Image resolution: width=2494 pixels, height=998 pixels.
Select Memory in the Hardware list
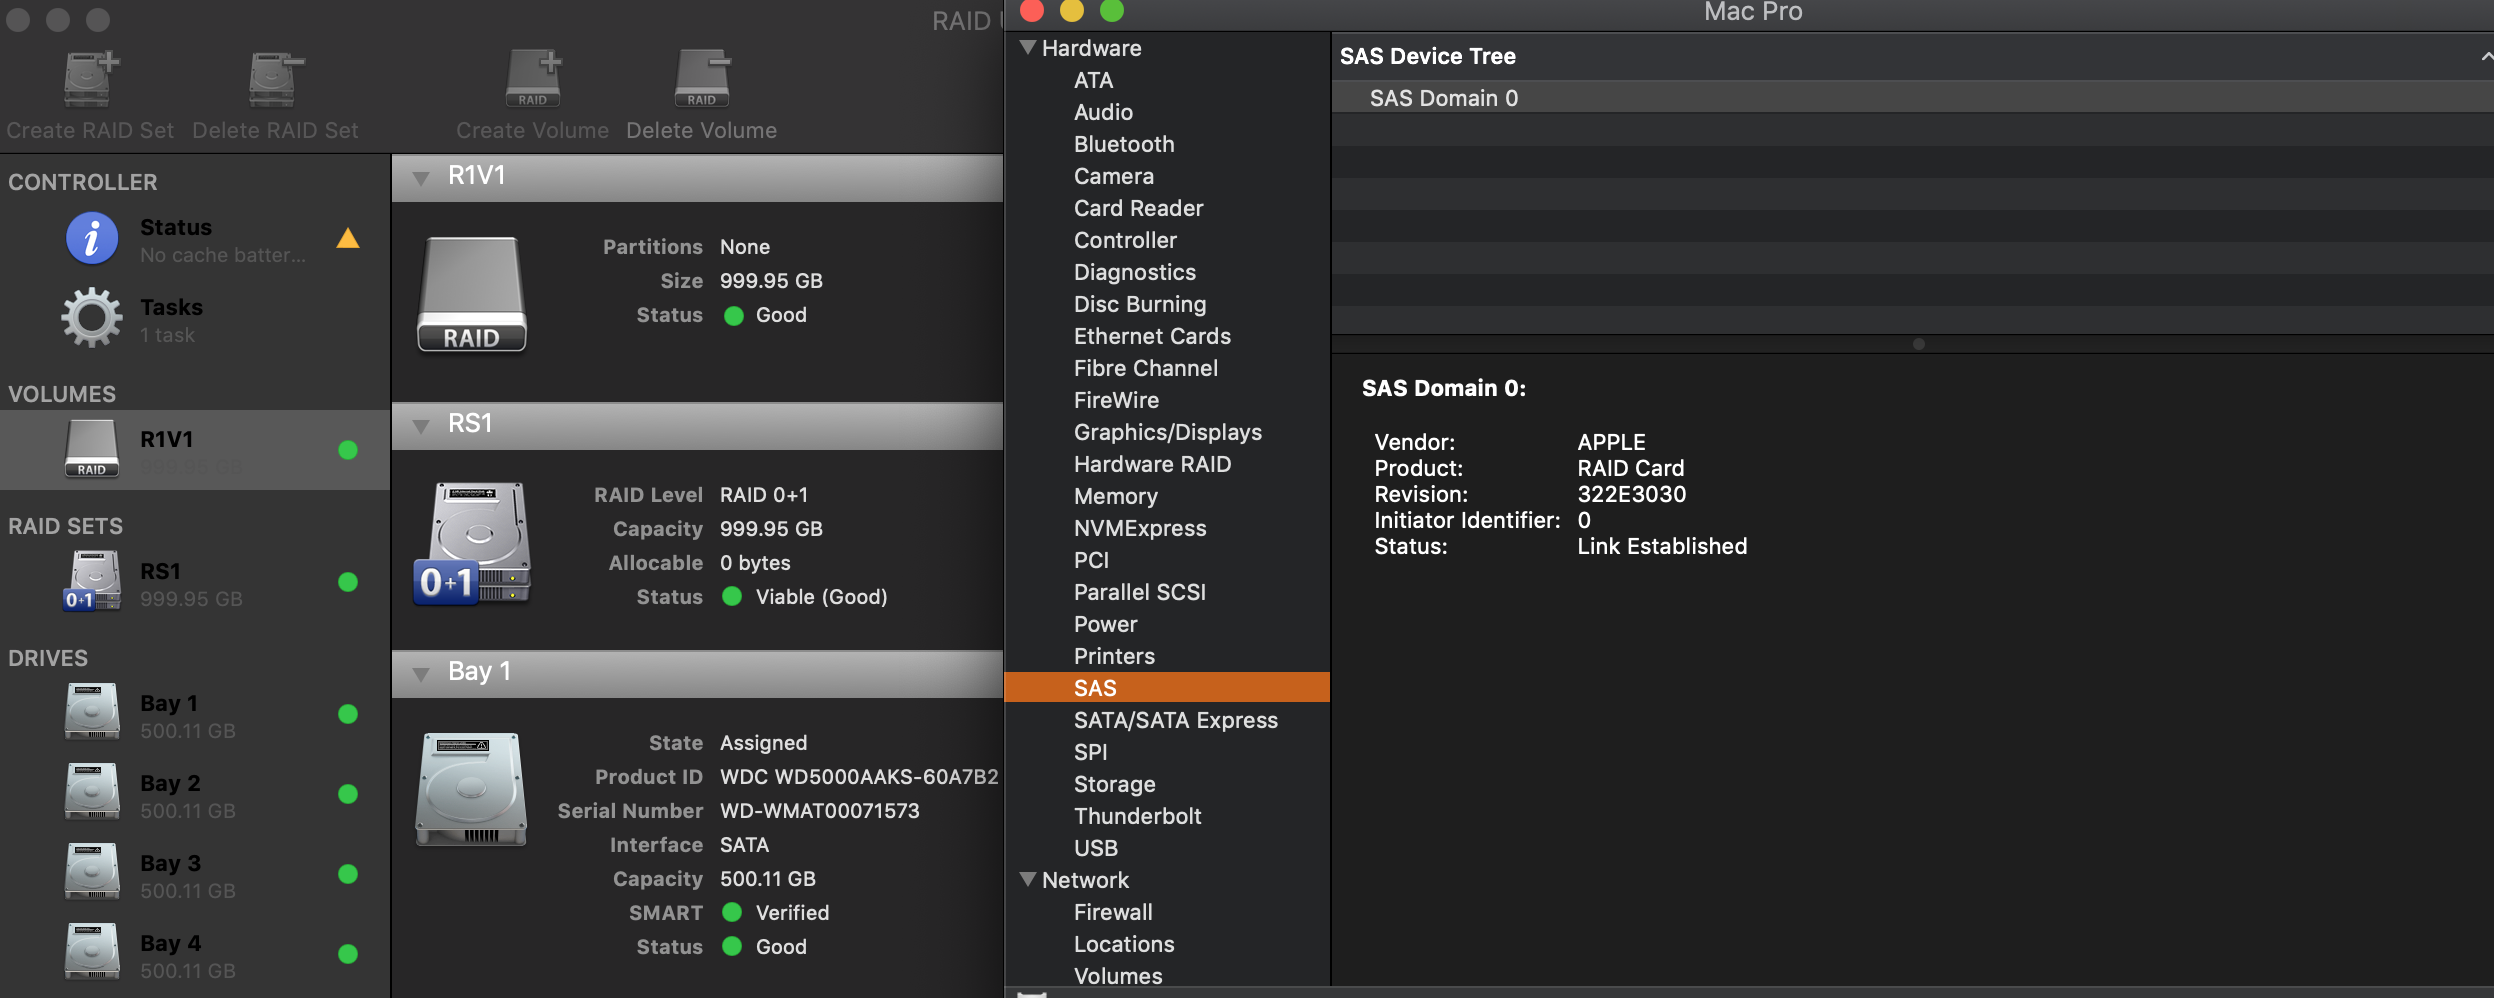pos(1115,496)
